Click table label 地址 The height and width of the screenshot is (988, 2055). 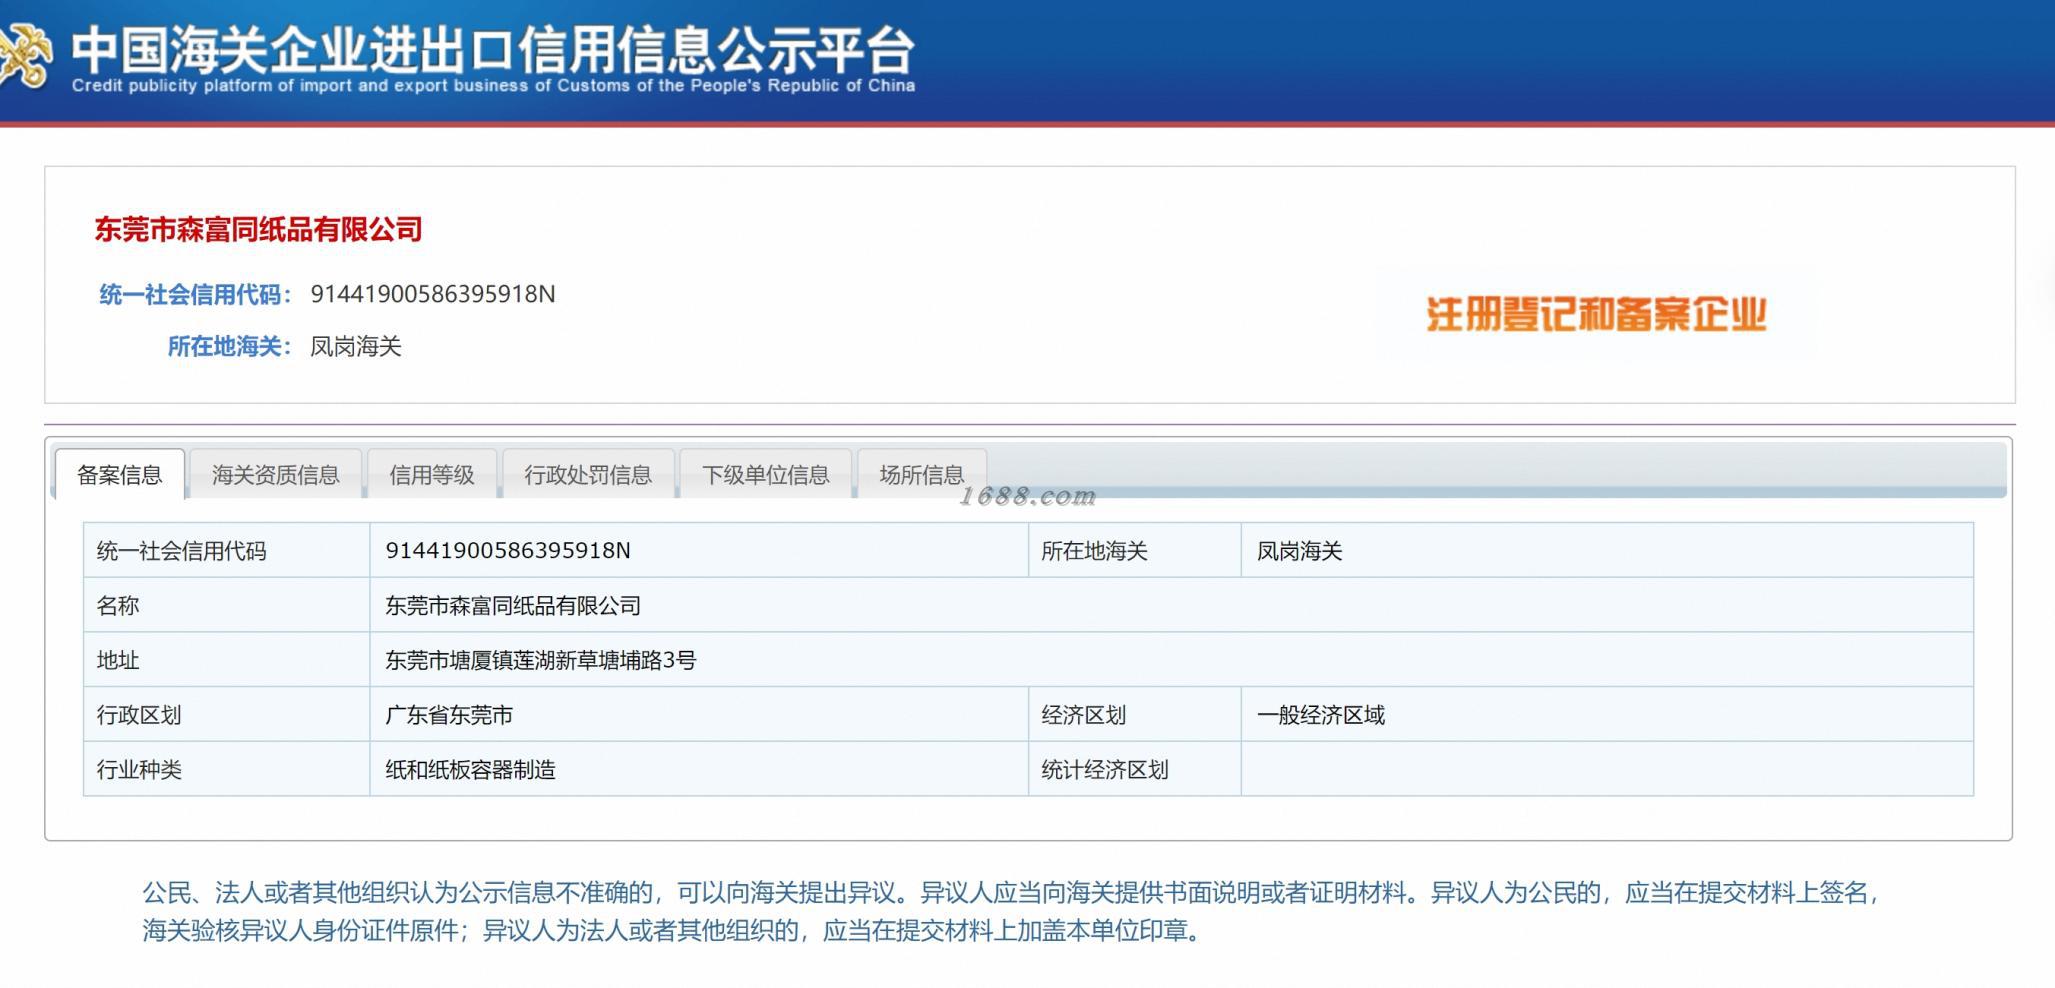[117, 661]
